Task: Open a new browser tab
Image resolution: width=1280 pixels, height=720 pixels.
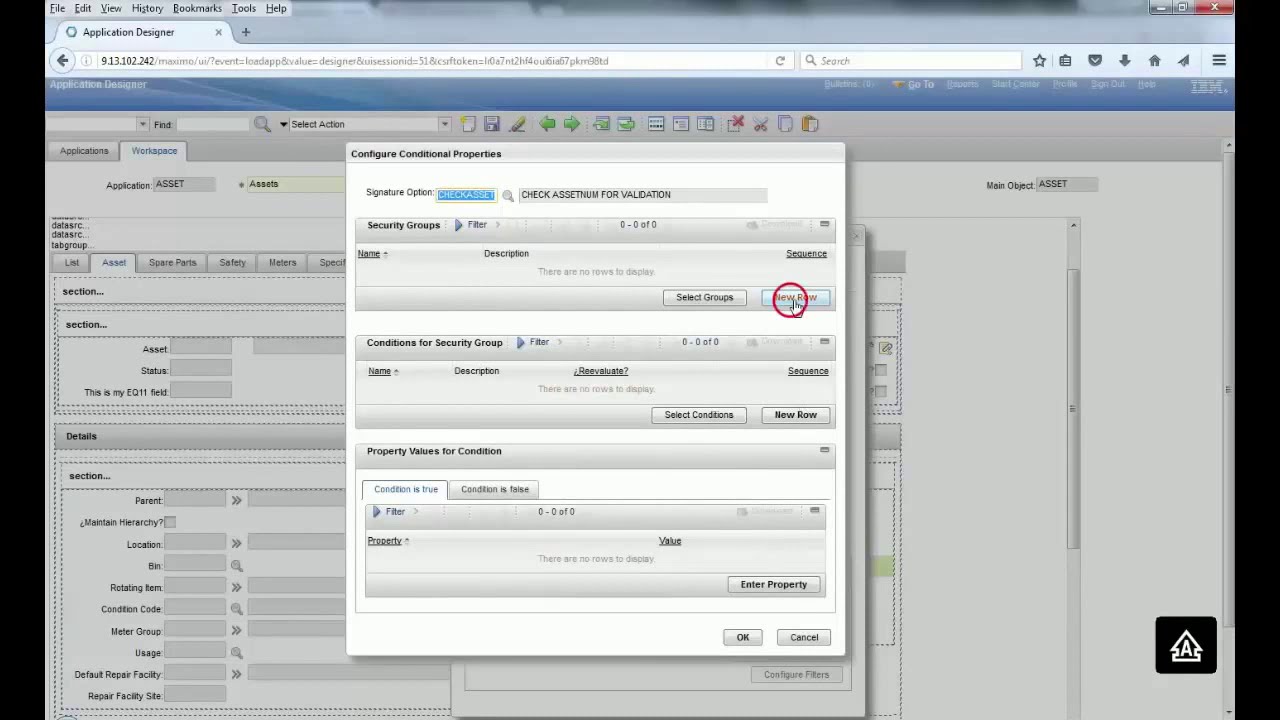Action: pyautogui.click(x=245, y=32)
